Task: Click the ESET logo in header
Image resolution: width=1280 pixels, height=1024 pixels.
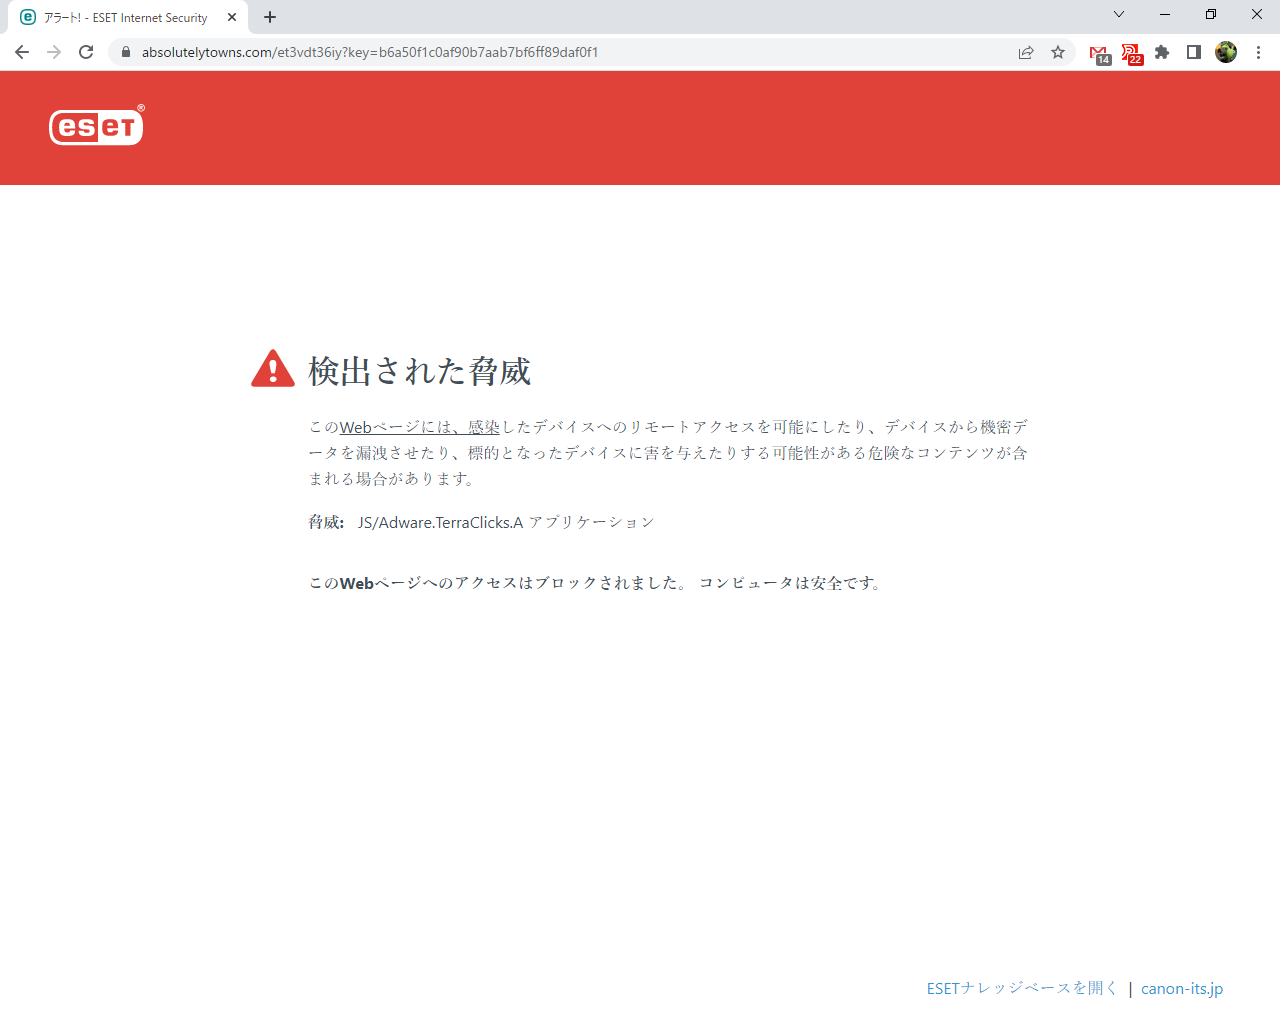Action: coord(97,126)
